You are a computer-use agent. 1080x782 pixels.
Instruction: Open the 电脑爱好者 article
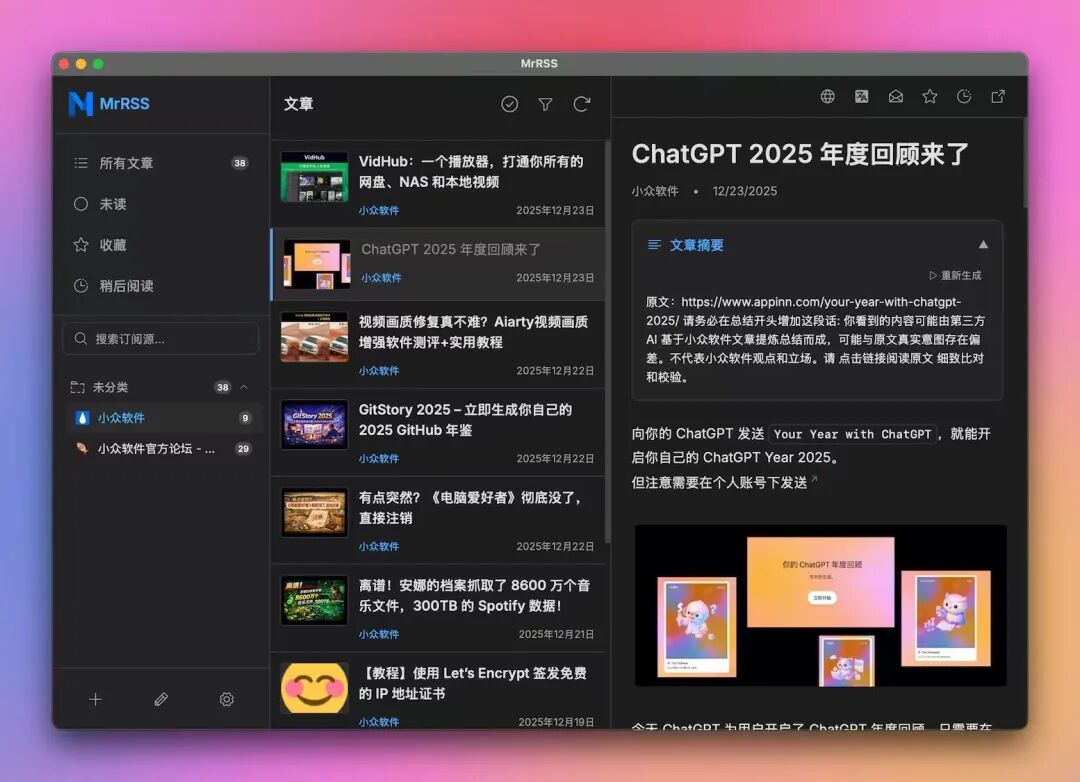coord(438,520)
